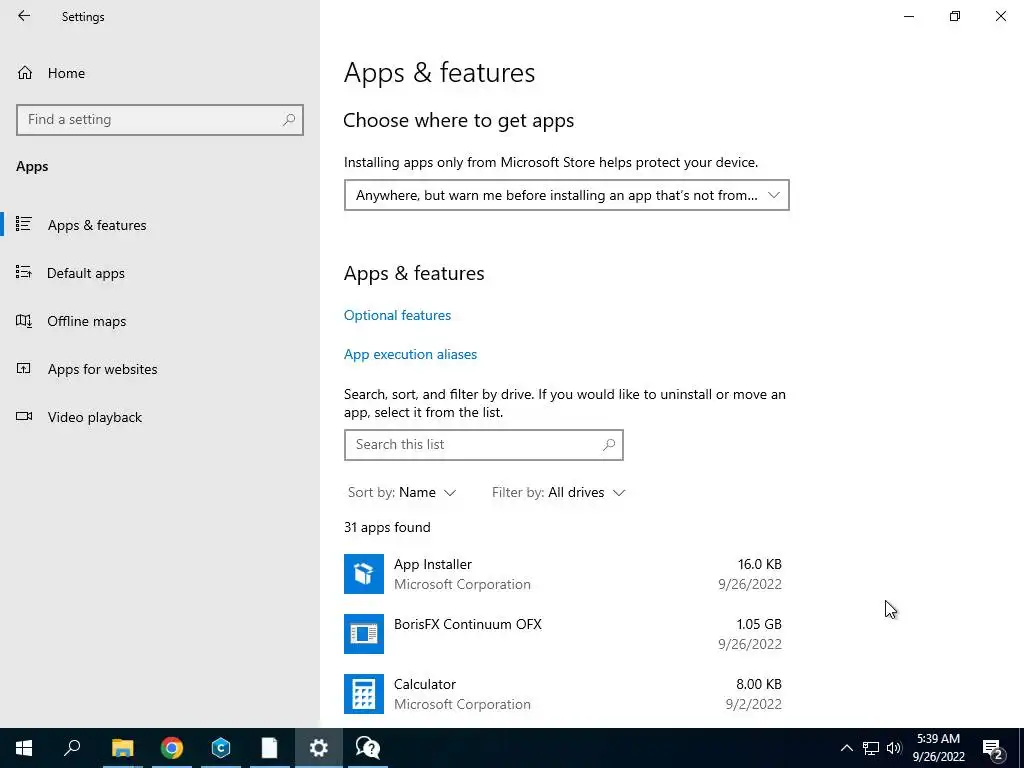Open Default apps section
The image size is (1024, 768).
click(x=86, y=273)
